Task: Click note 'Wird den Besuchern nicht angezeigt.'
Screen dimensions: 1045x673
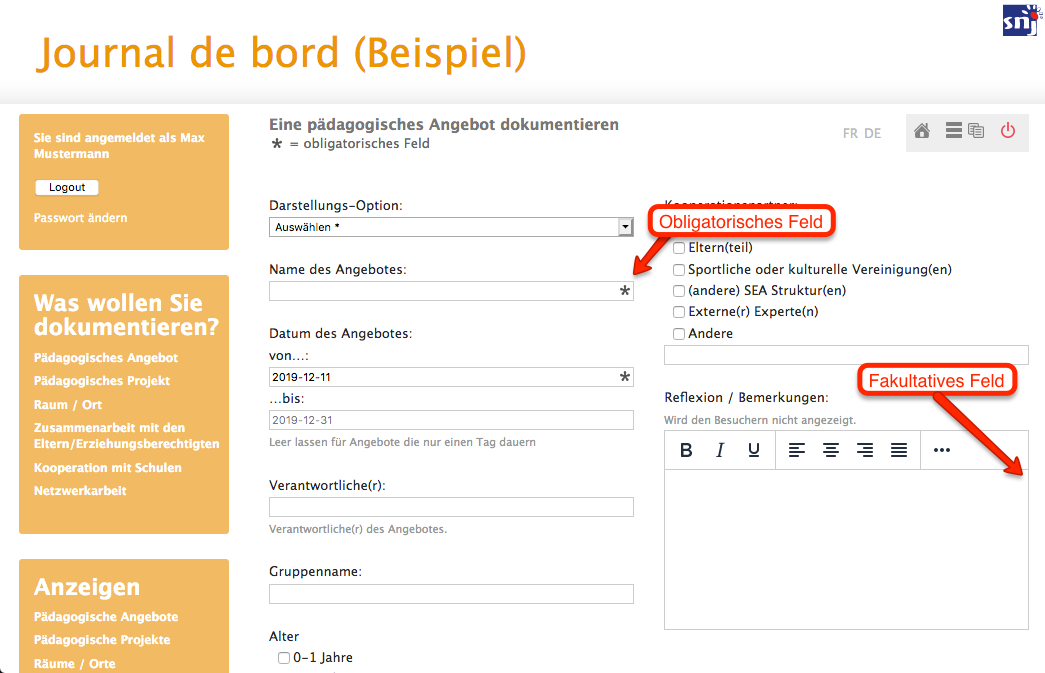Action: [x=760, y=420]
